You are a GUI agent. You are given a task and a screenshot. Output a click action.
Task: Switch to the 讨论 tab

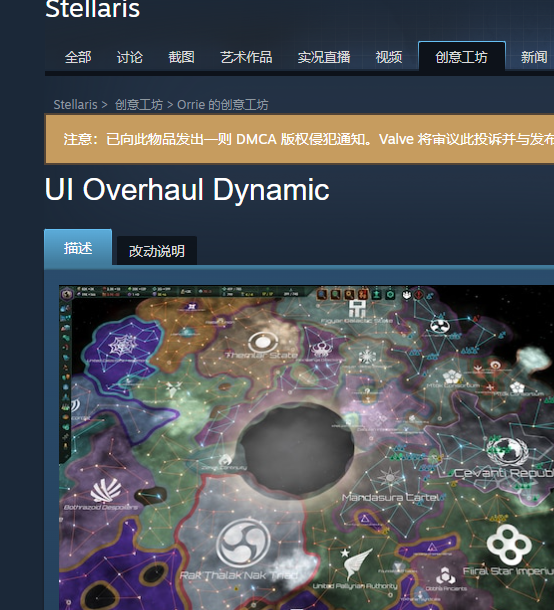(x=130, y=57)
